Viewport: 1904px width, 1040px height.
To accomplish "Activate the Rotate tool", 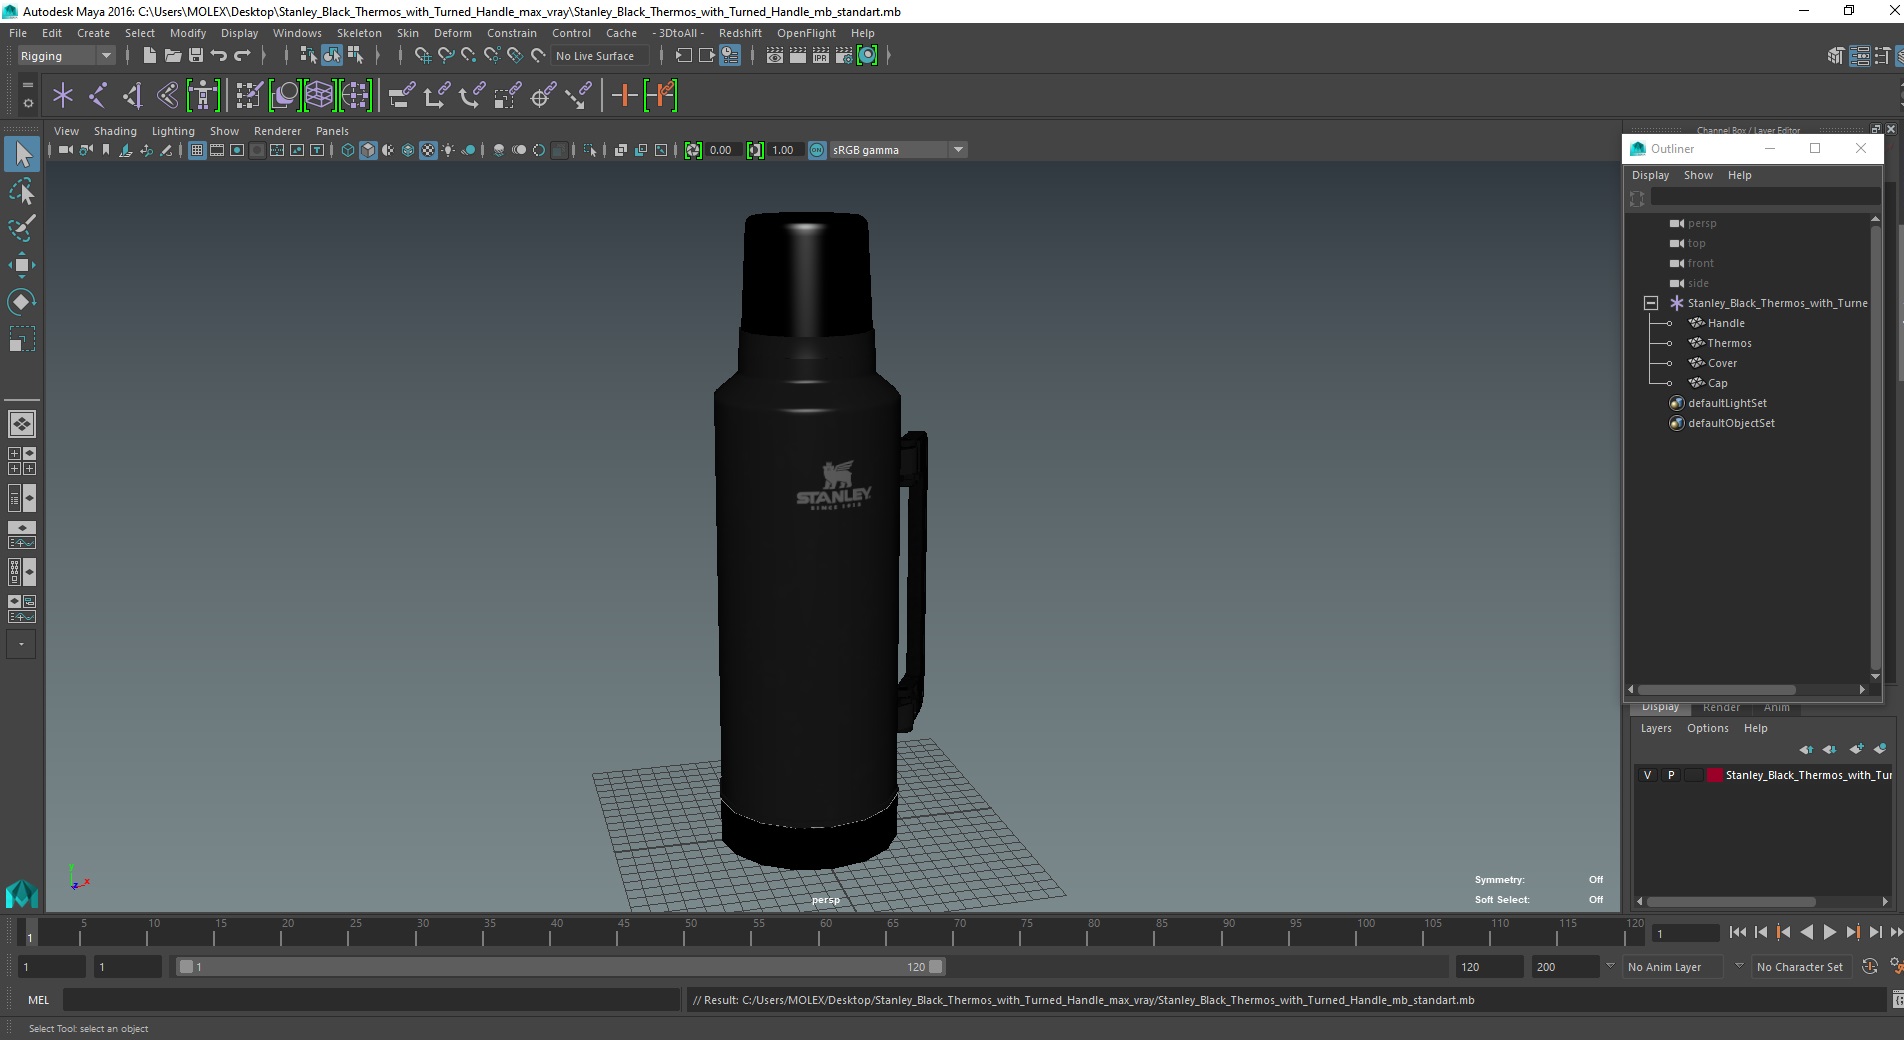I will [21, 302].
